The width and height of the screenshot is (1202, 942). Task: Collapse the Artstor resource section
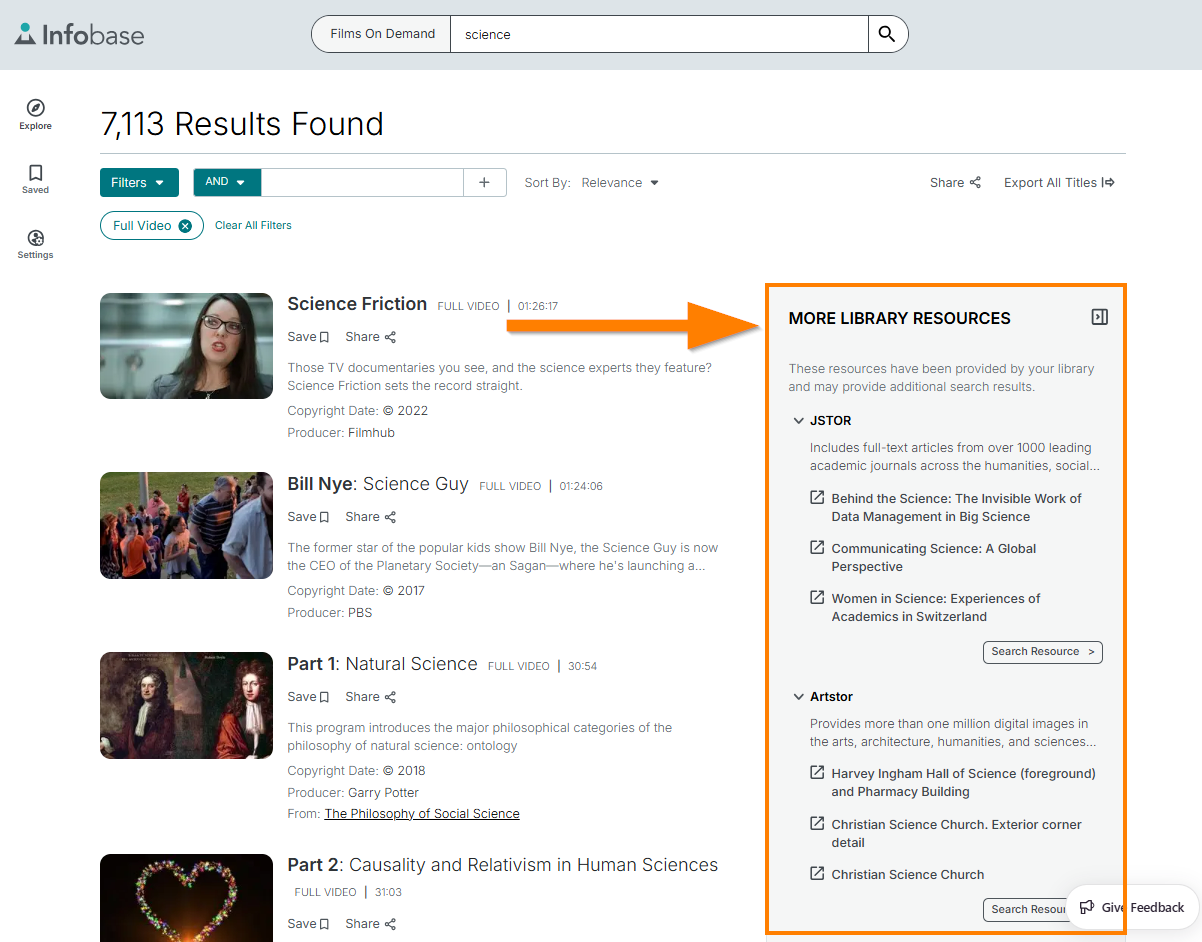[x=799, y=697]
